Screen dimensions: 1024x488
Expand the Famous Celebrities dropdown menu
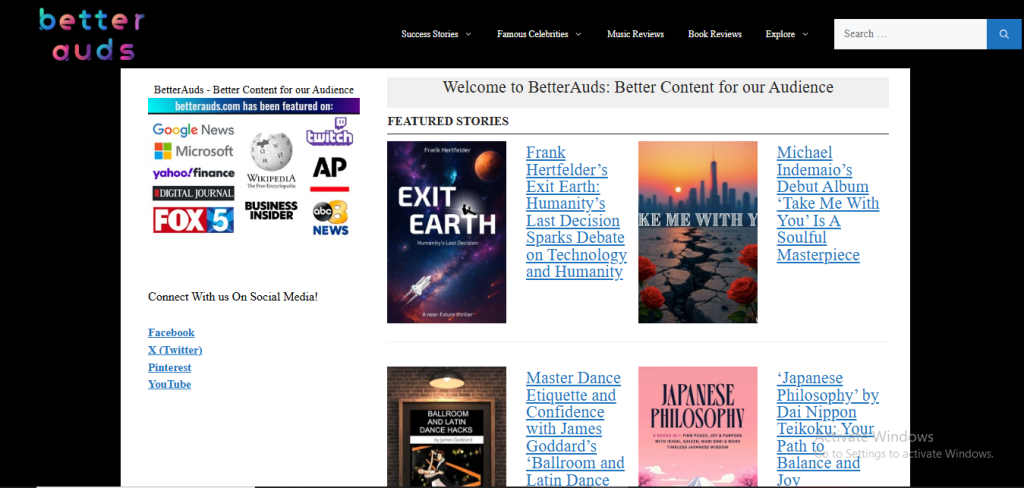pos(538,34)
